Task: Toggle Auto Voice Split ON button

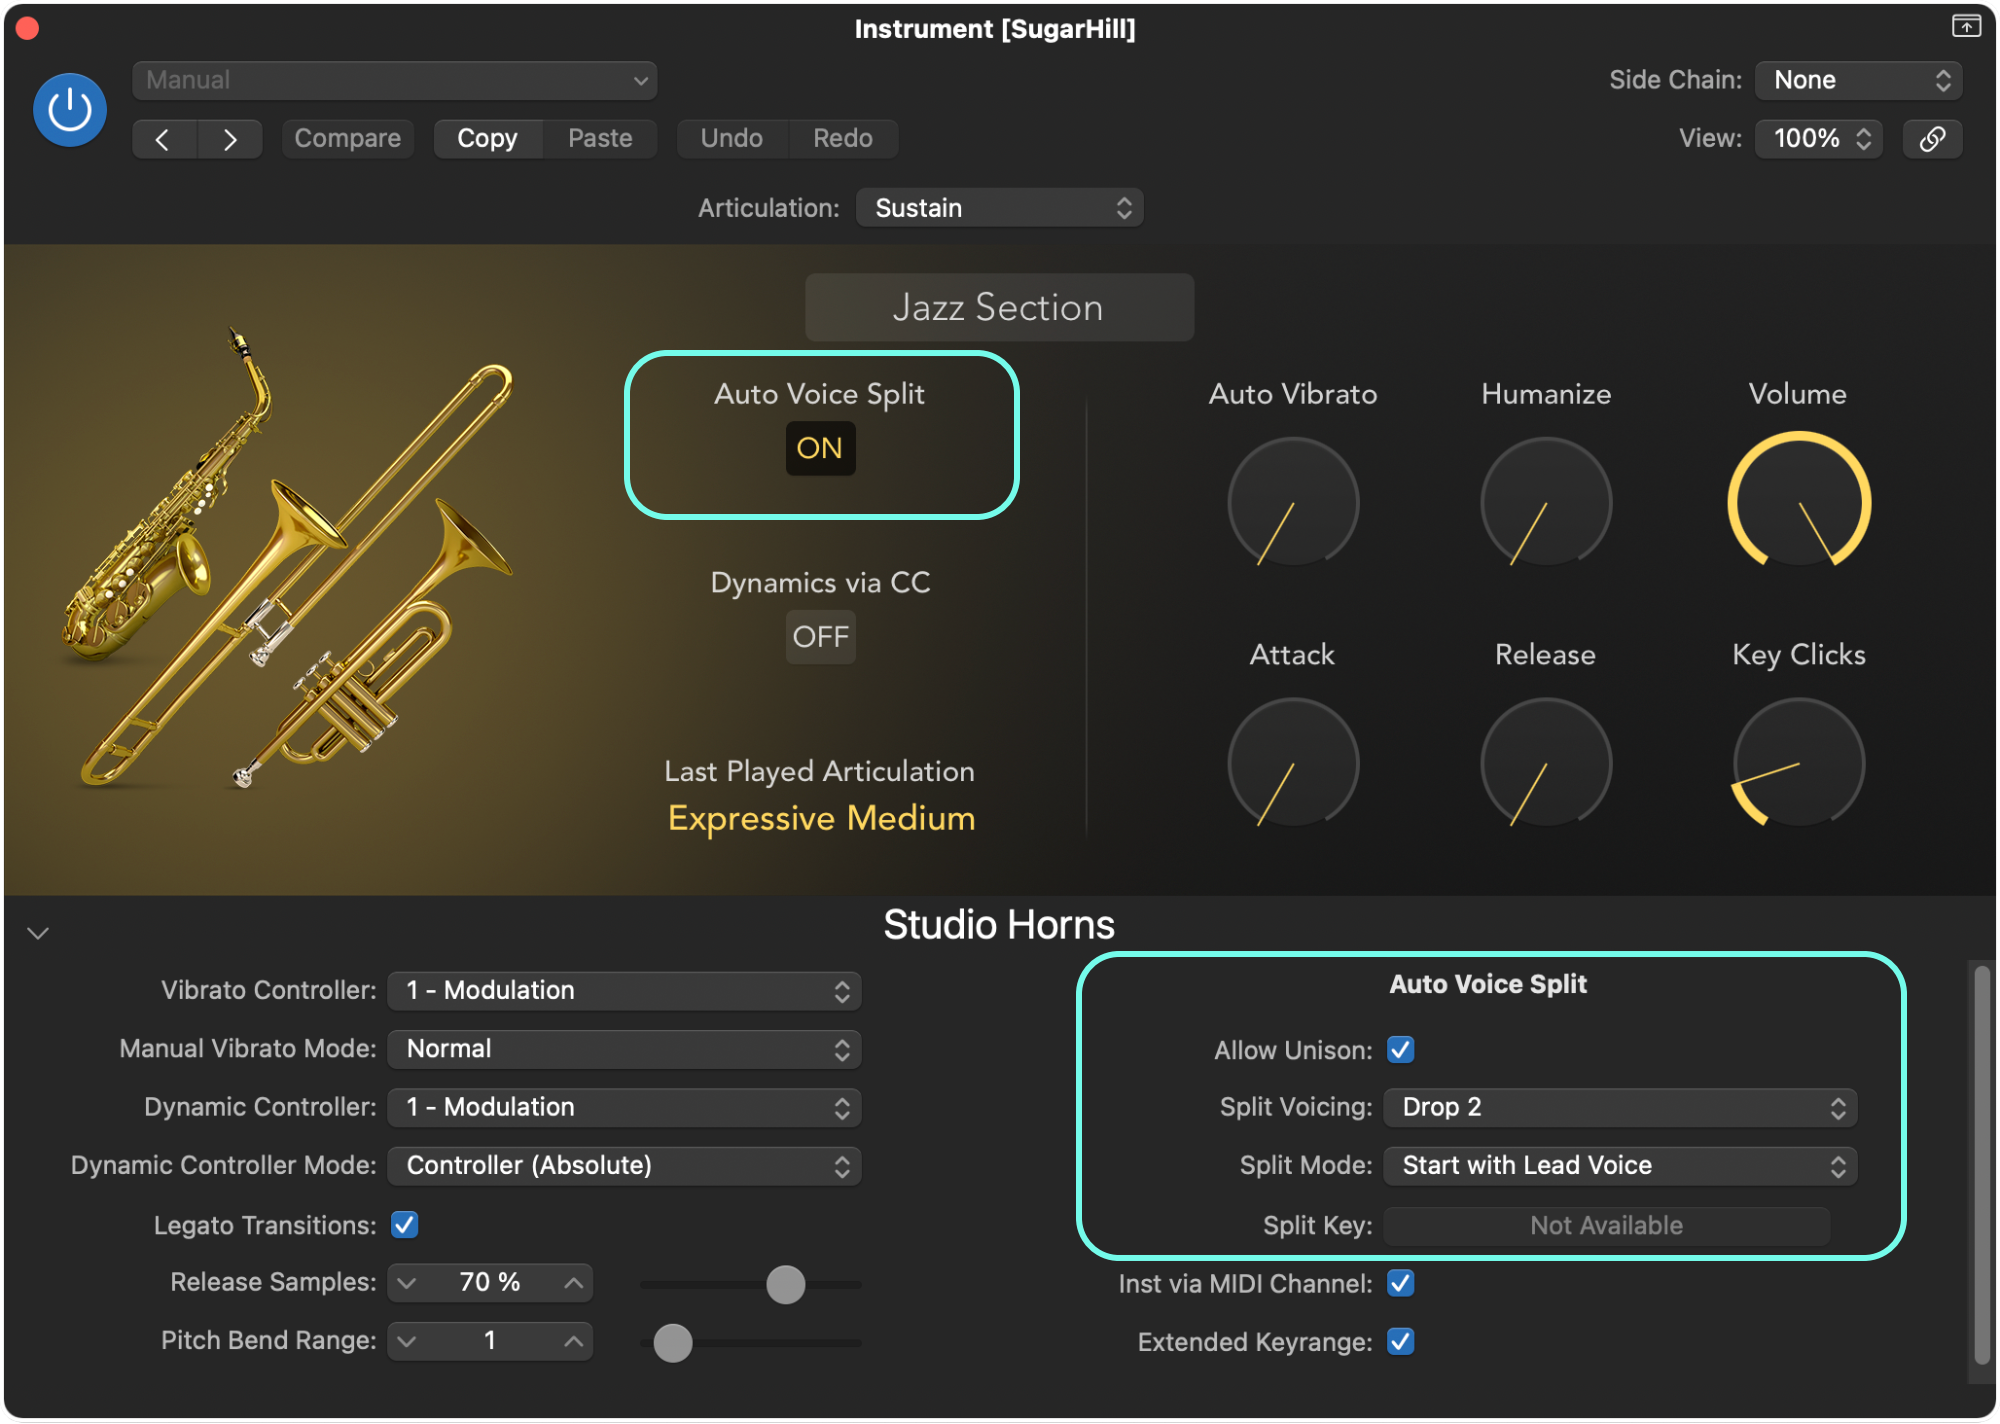Action: (820, 448)
